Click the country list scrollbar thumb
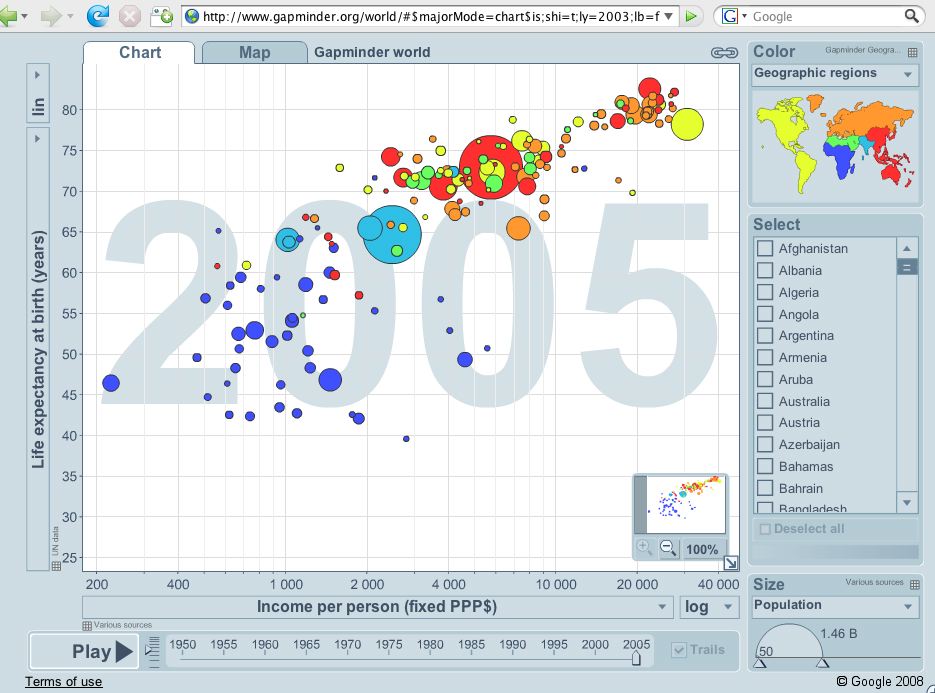Viewport: 935px width, 693px height. (906, 267)
